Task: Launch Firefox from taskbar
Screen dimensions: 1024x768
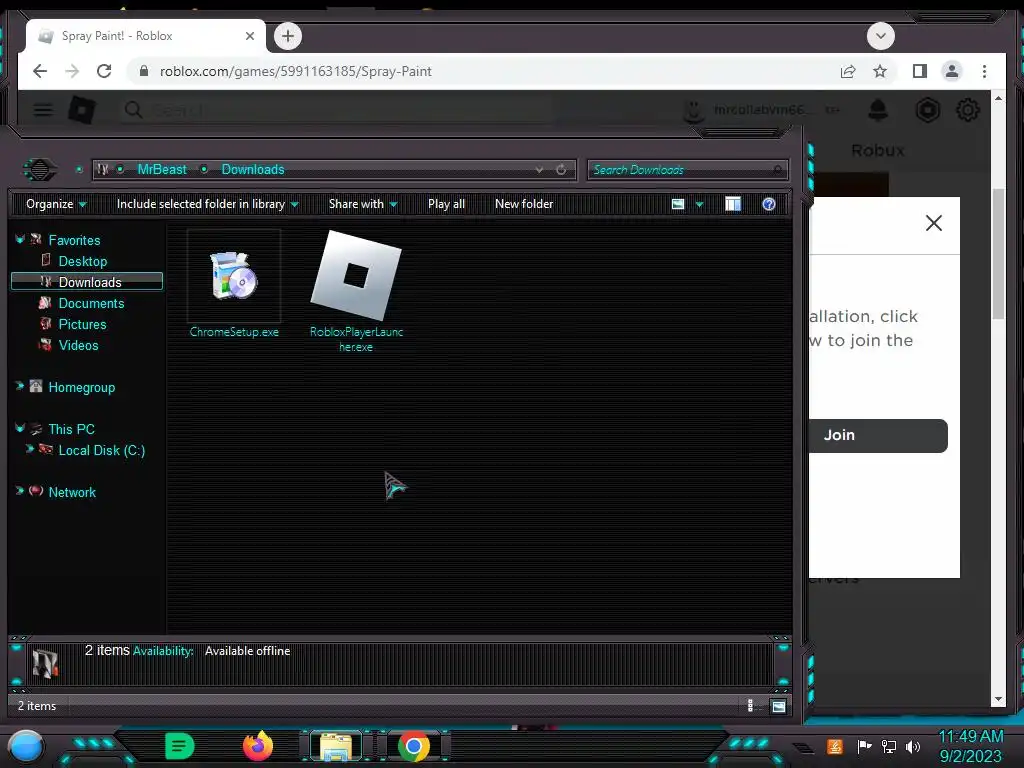Action: click(257, 746)
